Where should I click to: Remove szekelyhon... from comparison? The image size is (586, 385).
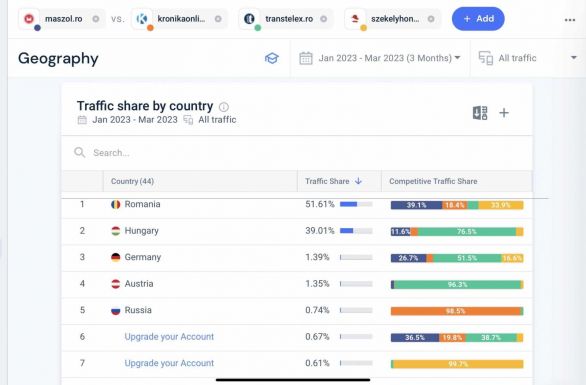pos(431,19)
